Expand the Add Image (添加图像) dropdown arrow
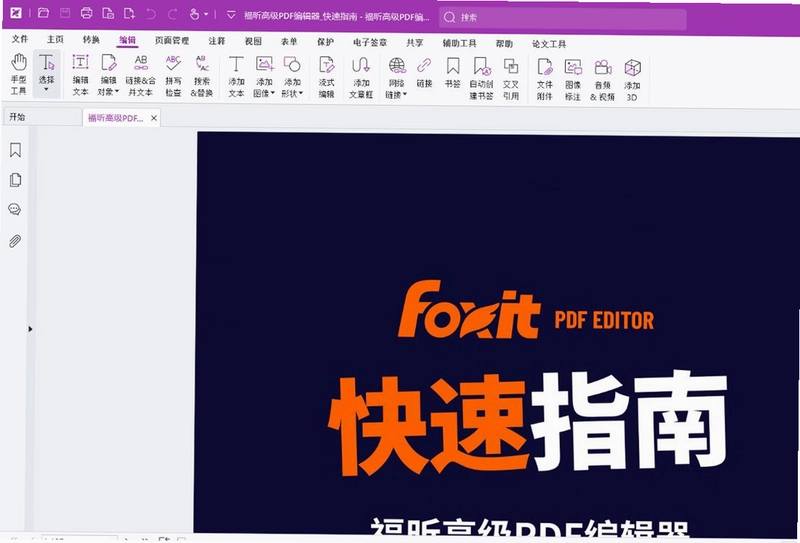The height and width of the screenshot is (543, 800). click(273, 93)
